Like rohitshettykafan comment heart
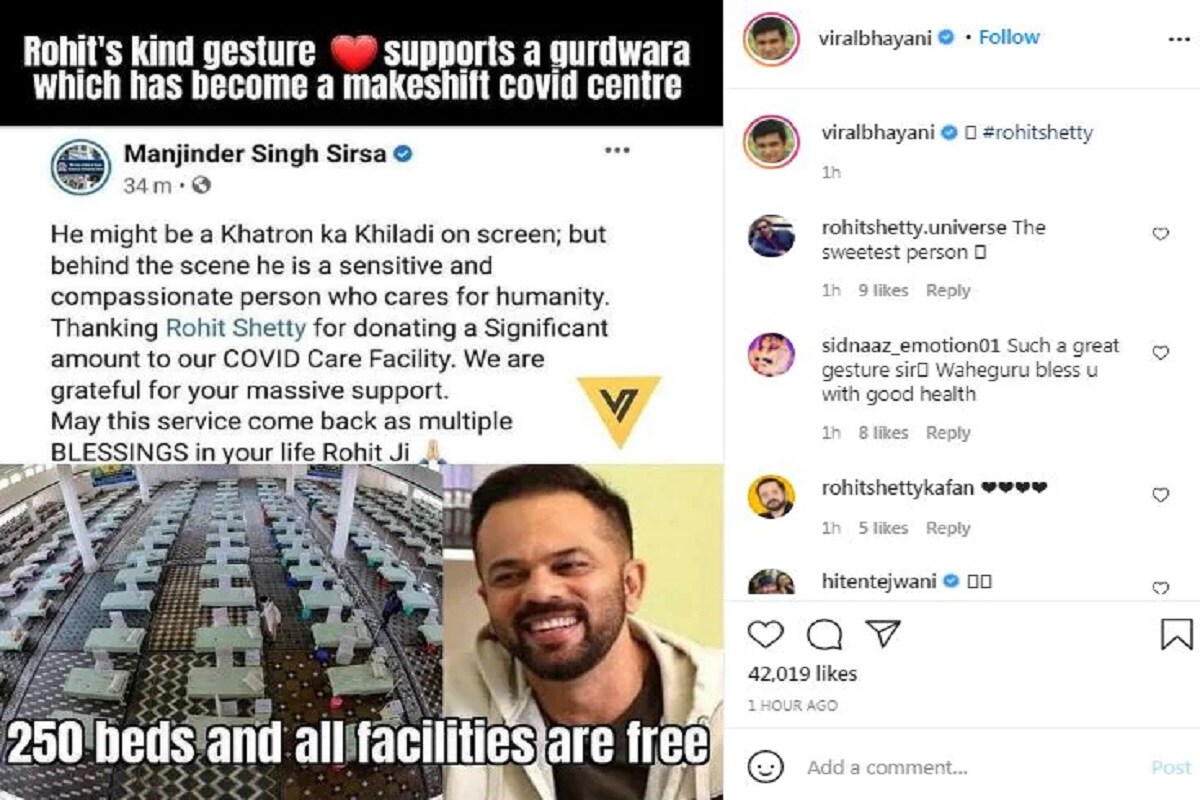 (x=1160, y=495)
